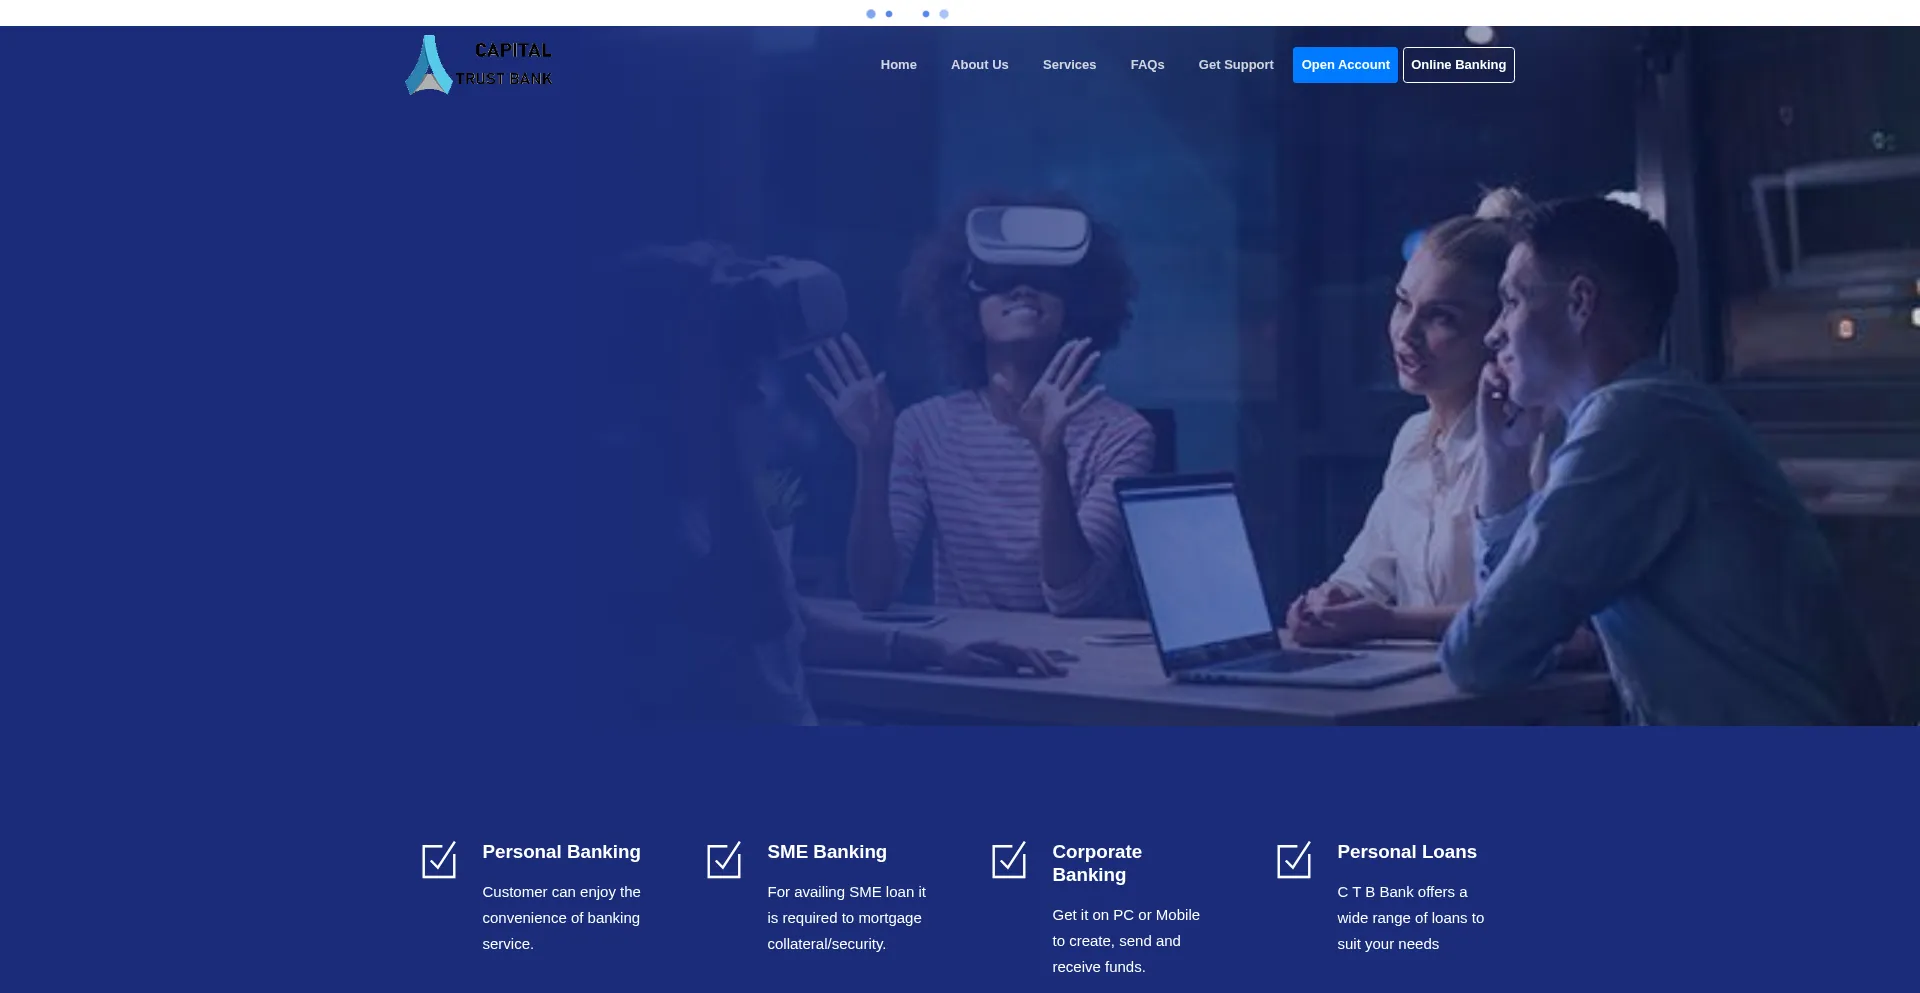Open the About Us page
The width and height of the screenshot is (1920, 993).
tap(979, 65)
